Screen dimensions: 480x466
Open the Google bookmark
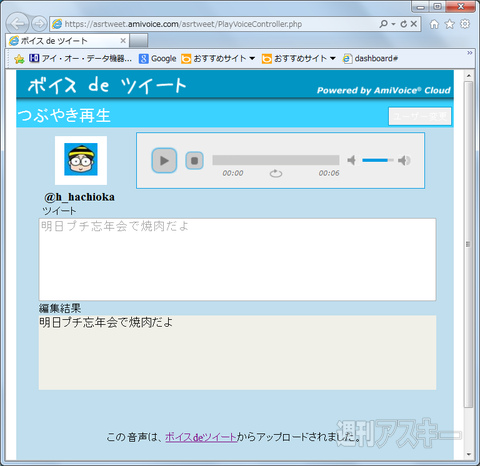(x=157, y=59)
